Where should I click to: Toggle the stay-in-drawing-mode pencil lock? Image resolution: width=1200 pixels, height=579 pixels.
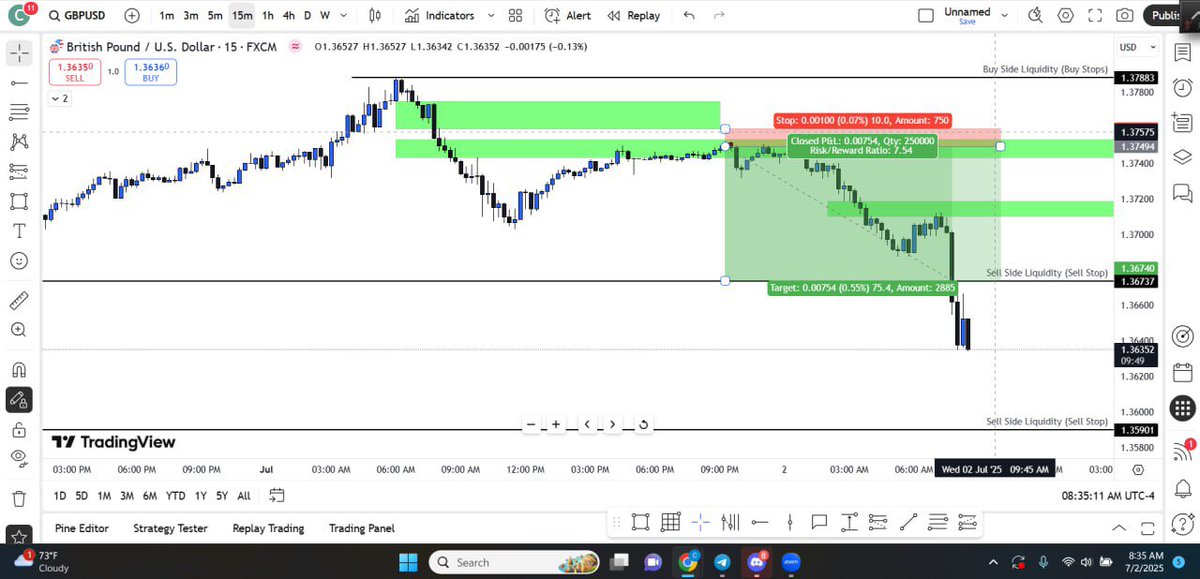(19, 400)
